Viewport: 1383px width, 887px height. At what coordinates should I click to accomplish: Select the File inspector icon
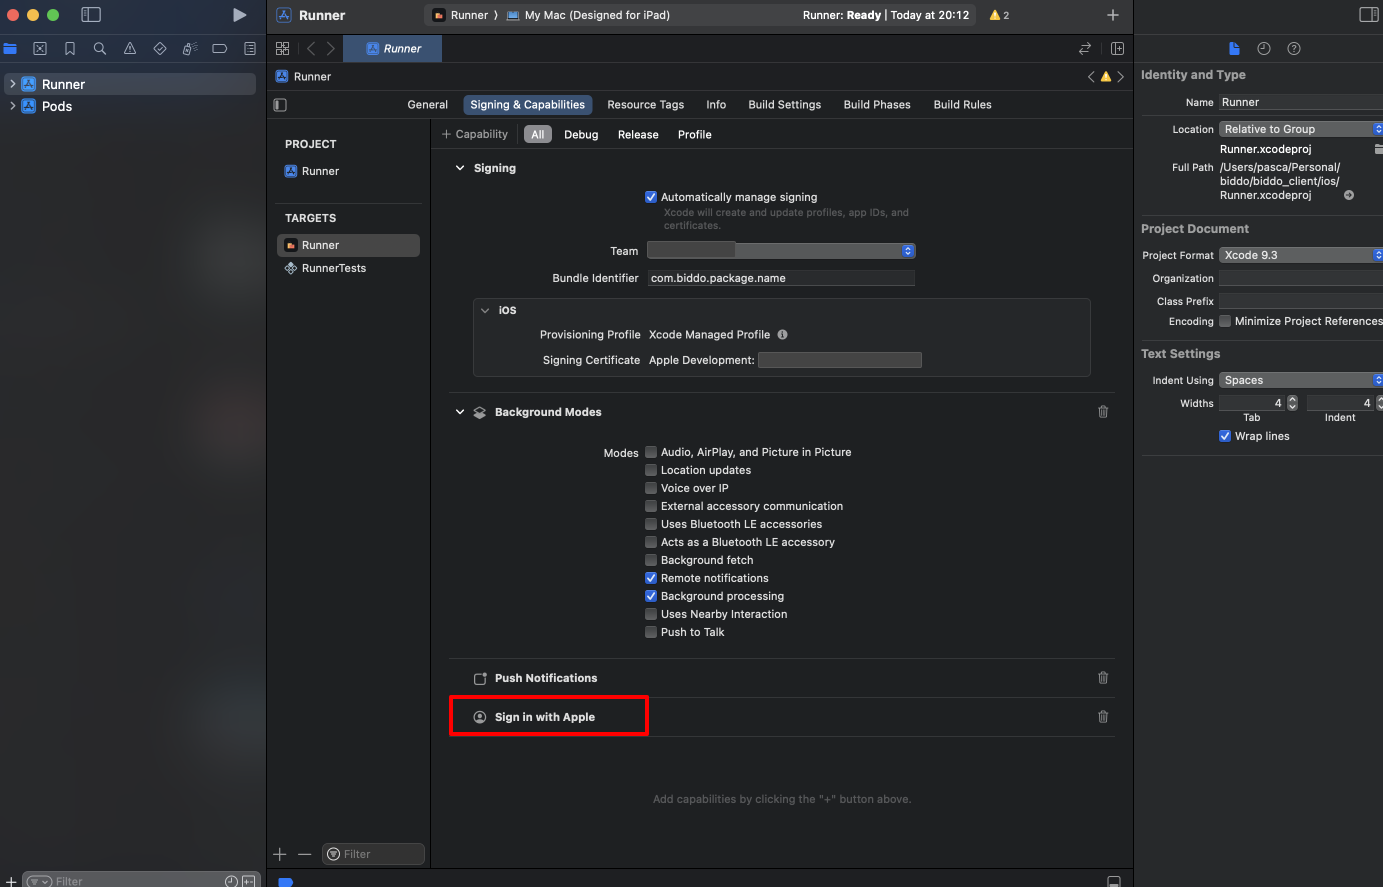pos(1234,49)
